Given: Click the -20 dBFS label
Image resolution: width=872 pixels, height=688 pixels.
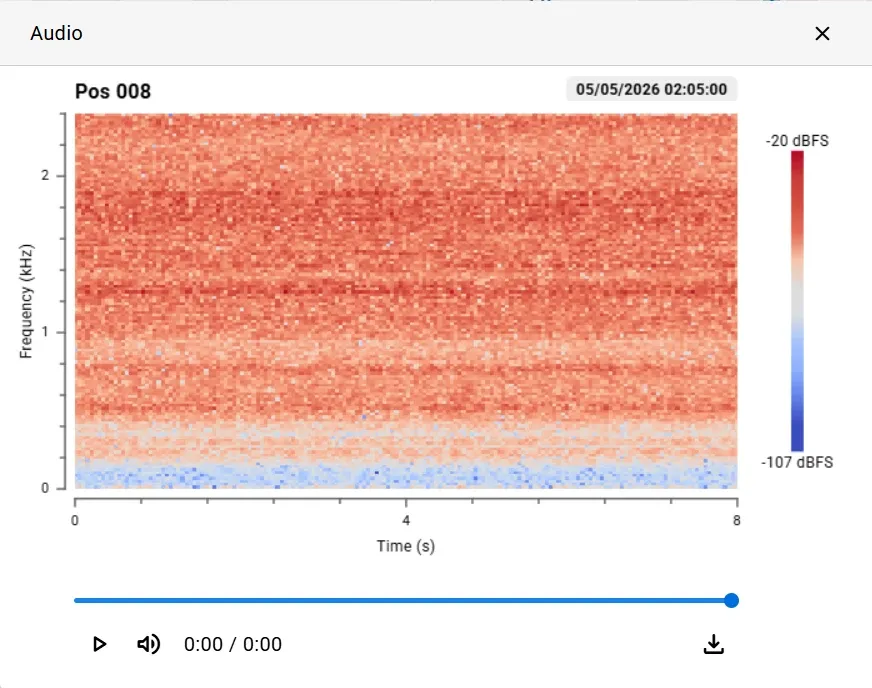Looking at the screenshot, I should pyautogui.click(x=797, y=141).
